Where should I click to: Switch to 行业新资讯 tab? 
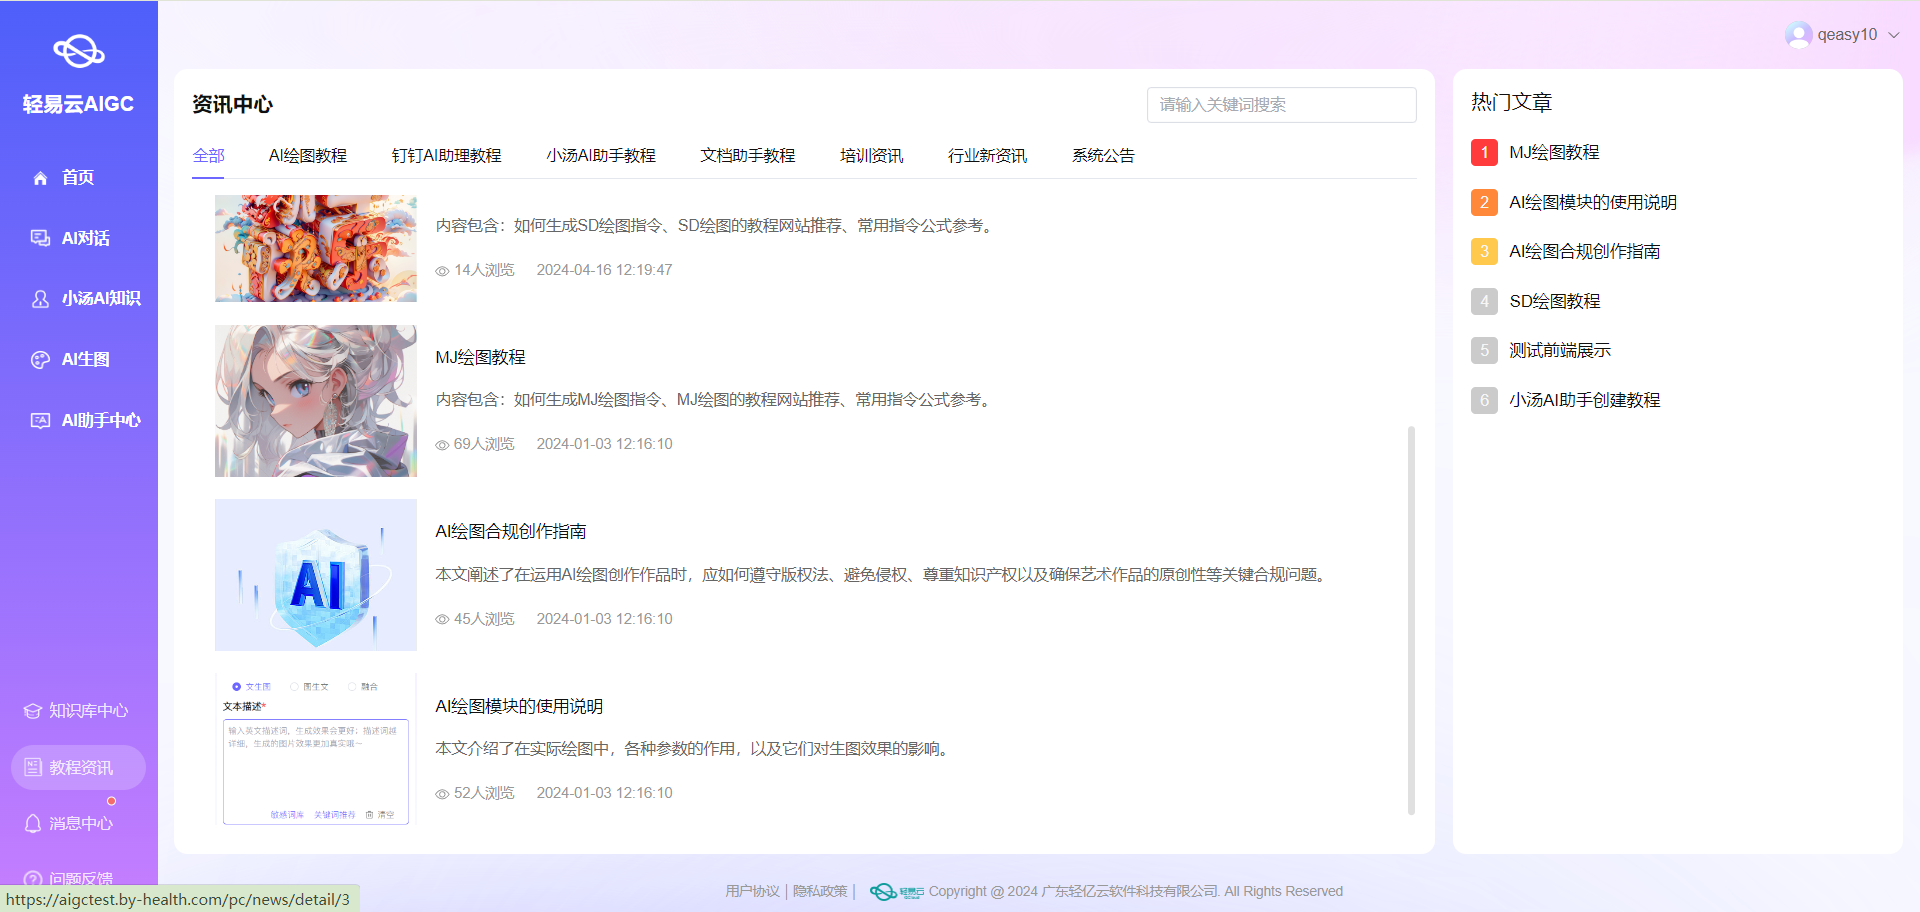coord(987,156)
